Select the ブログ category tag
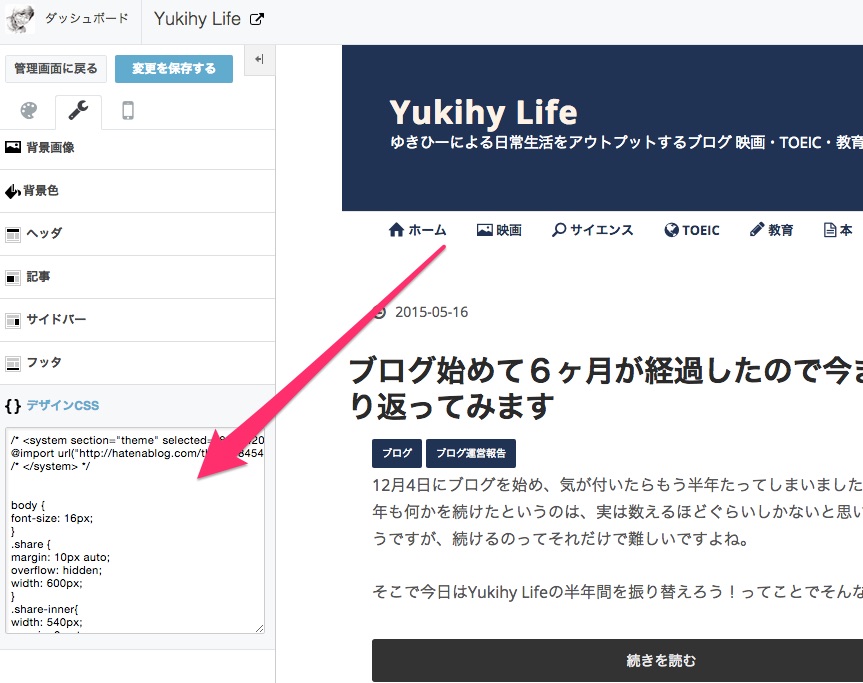 point(397,453)
